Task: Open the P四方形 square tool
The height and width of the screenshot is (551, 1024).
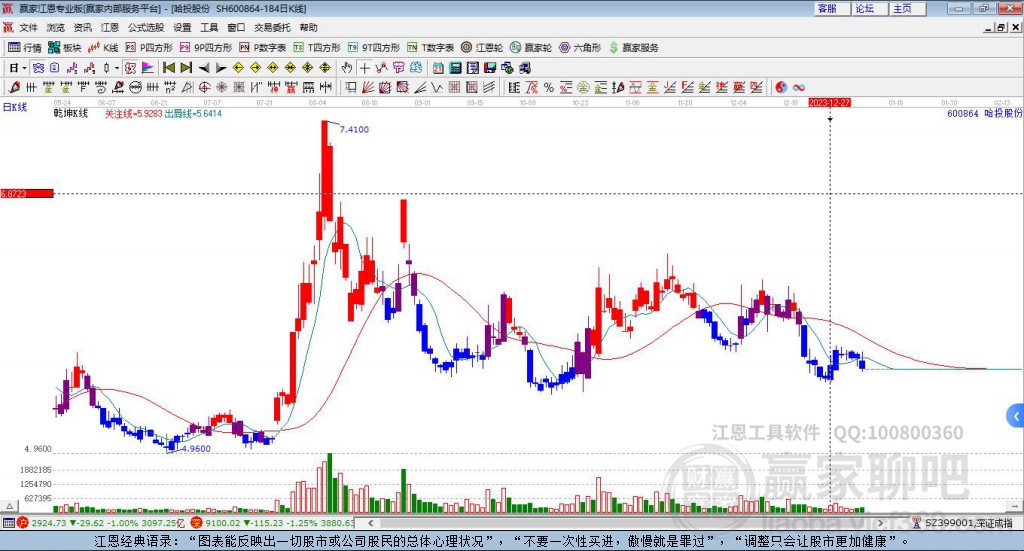Action: tap(149, 48)
